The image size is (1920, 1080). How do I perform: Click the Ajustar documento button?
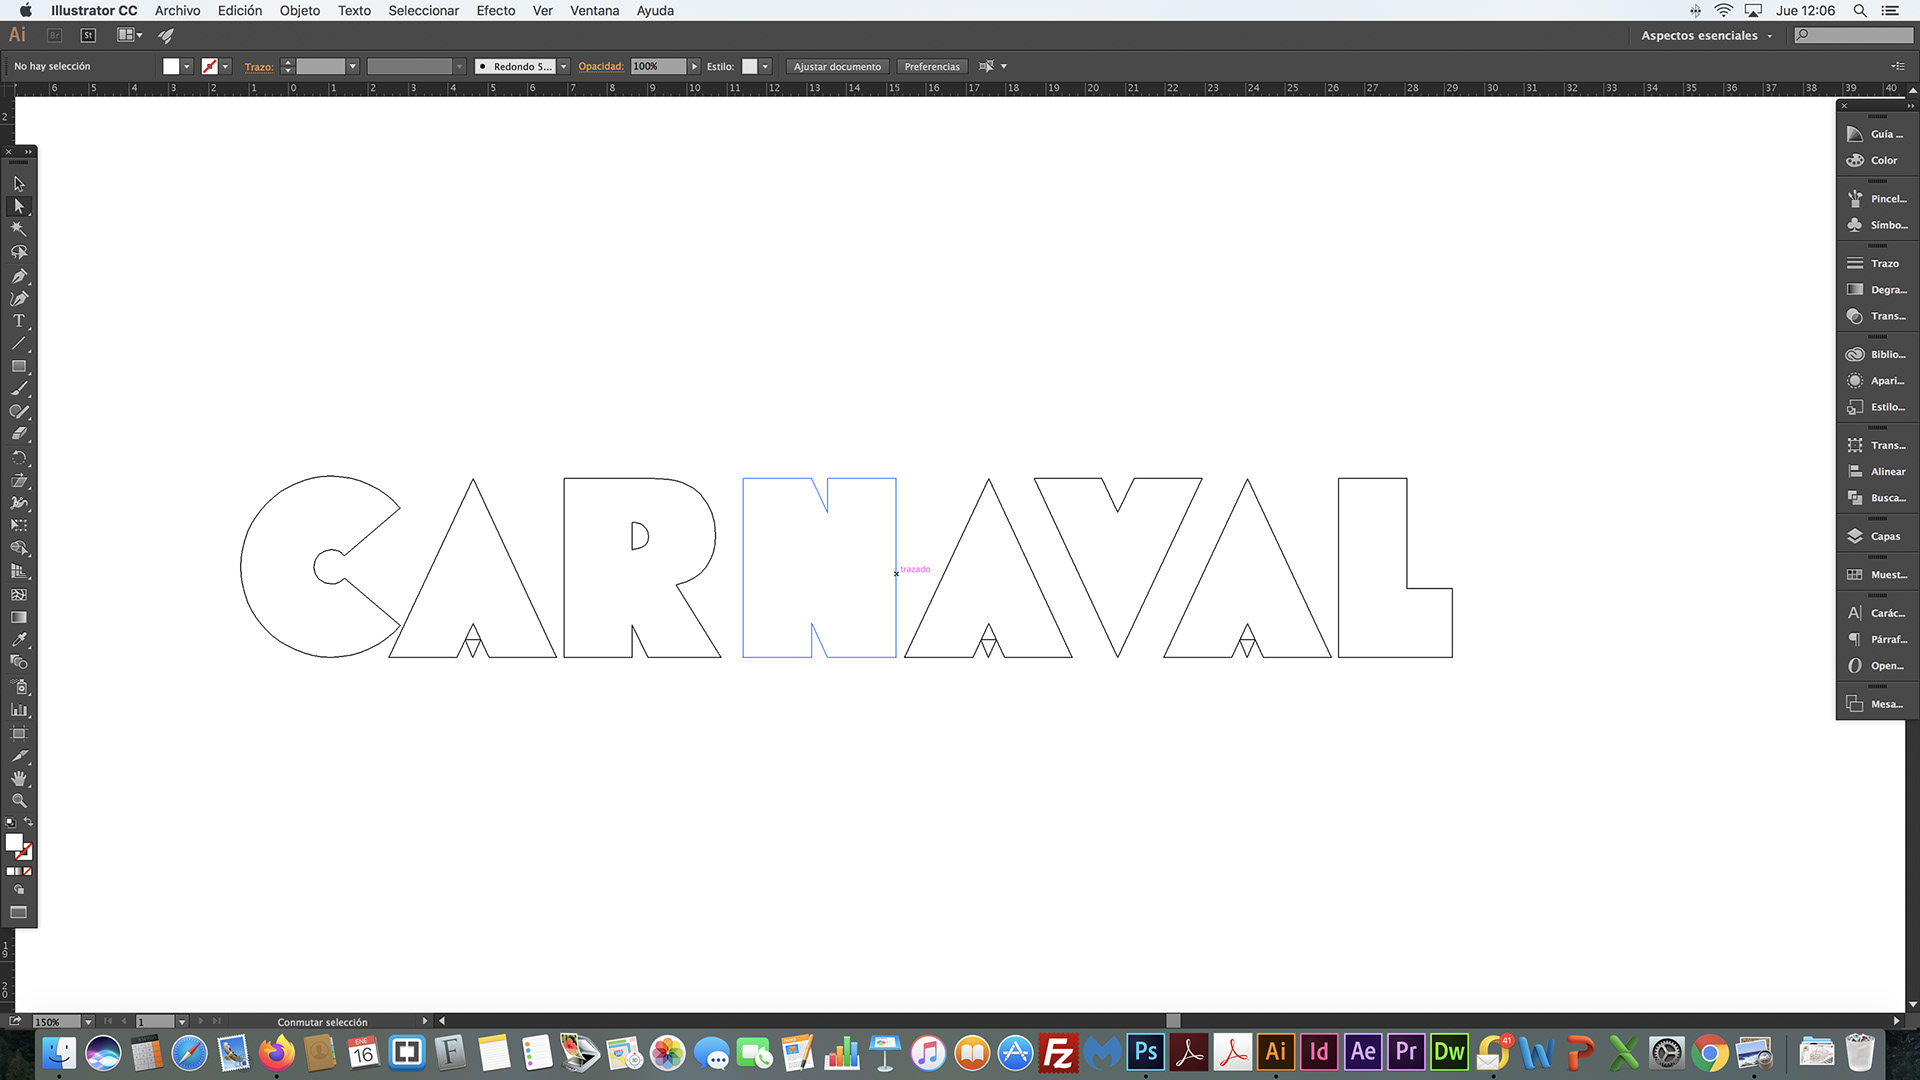pyautogui.click(x=837, y=67)
